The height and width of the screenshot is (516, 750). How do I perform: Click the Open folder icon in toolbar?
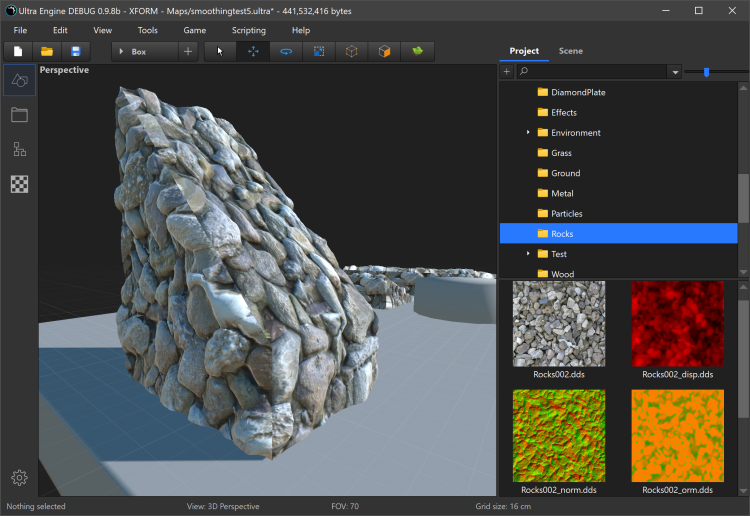[x=46, y=51]
